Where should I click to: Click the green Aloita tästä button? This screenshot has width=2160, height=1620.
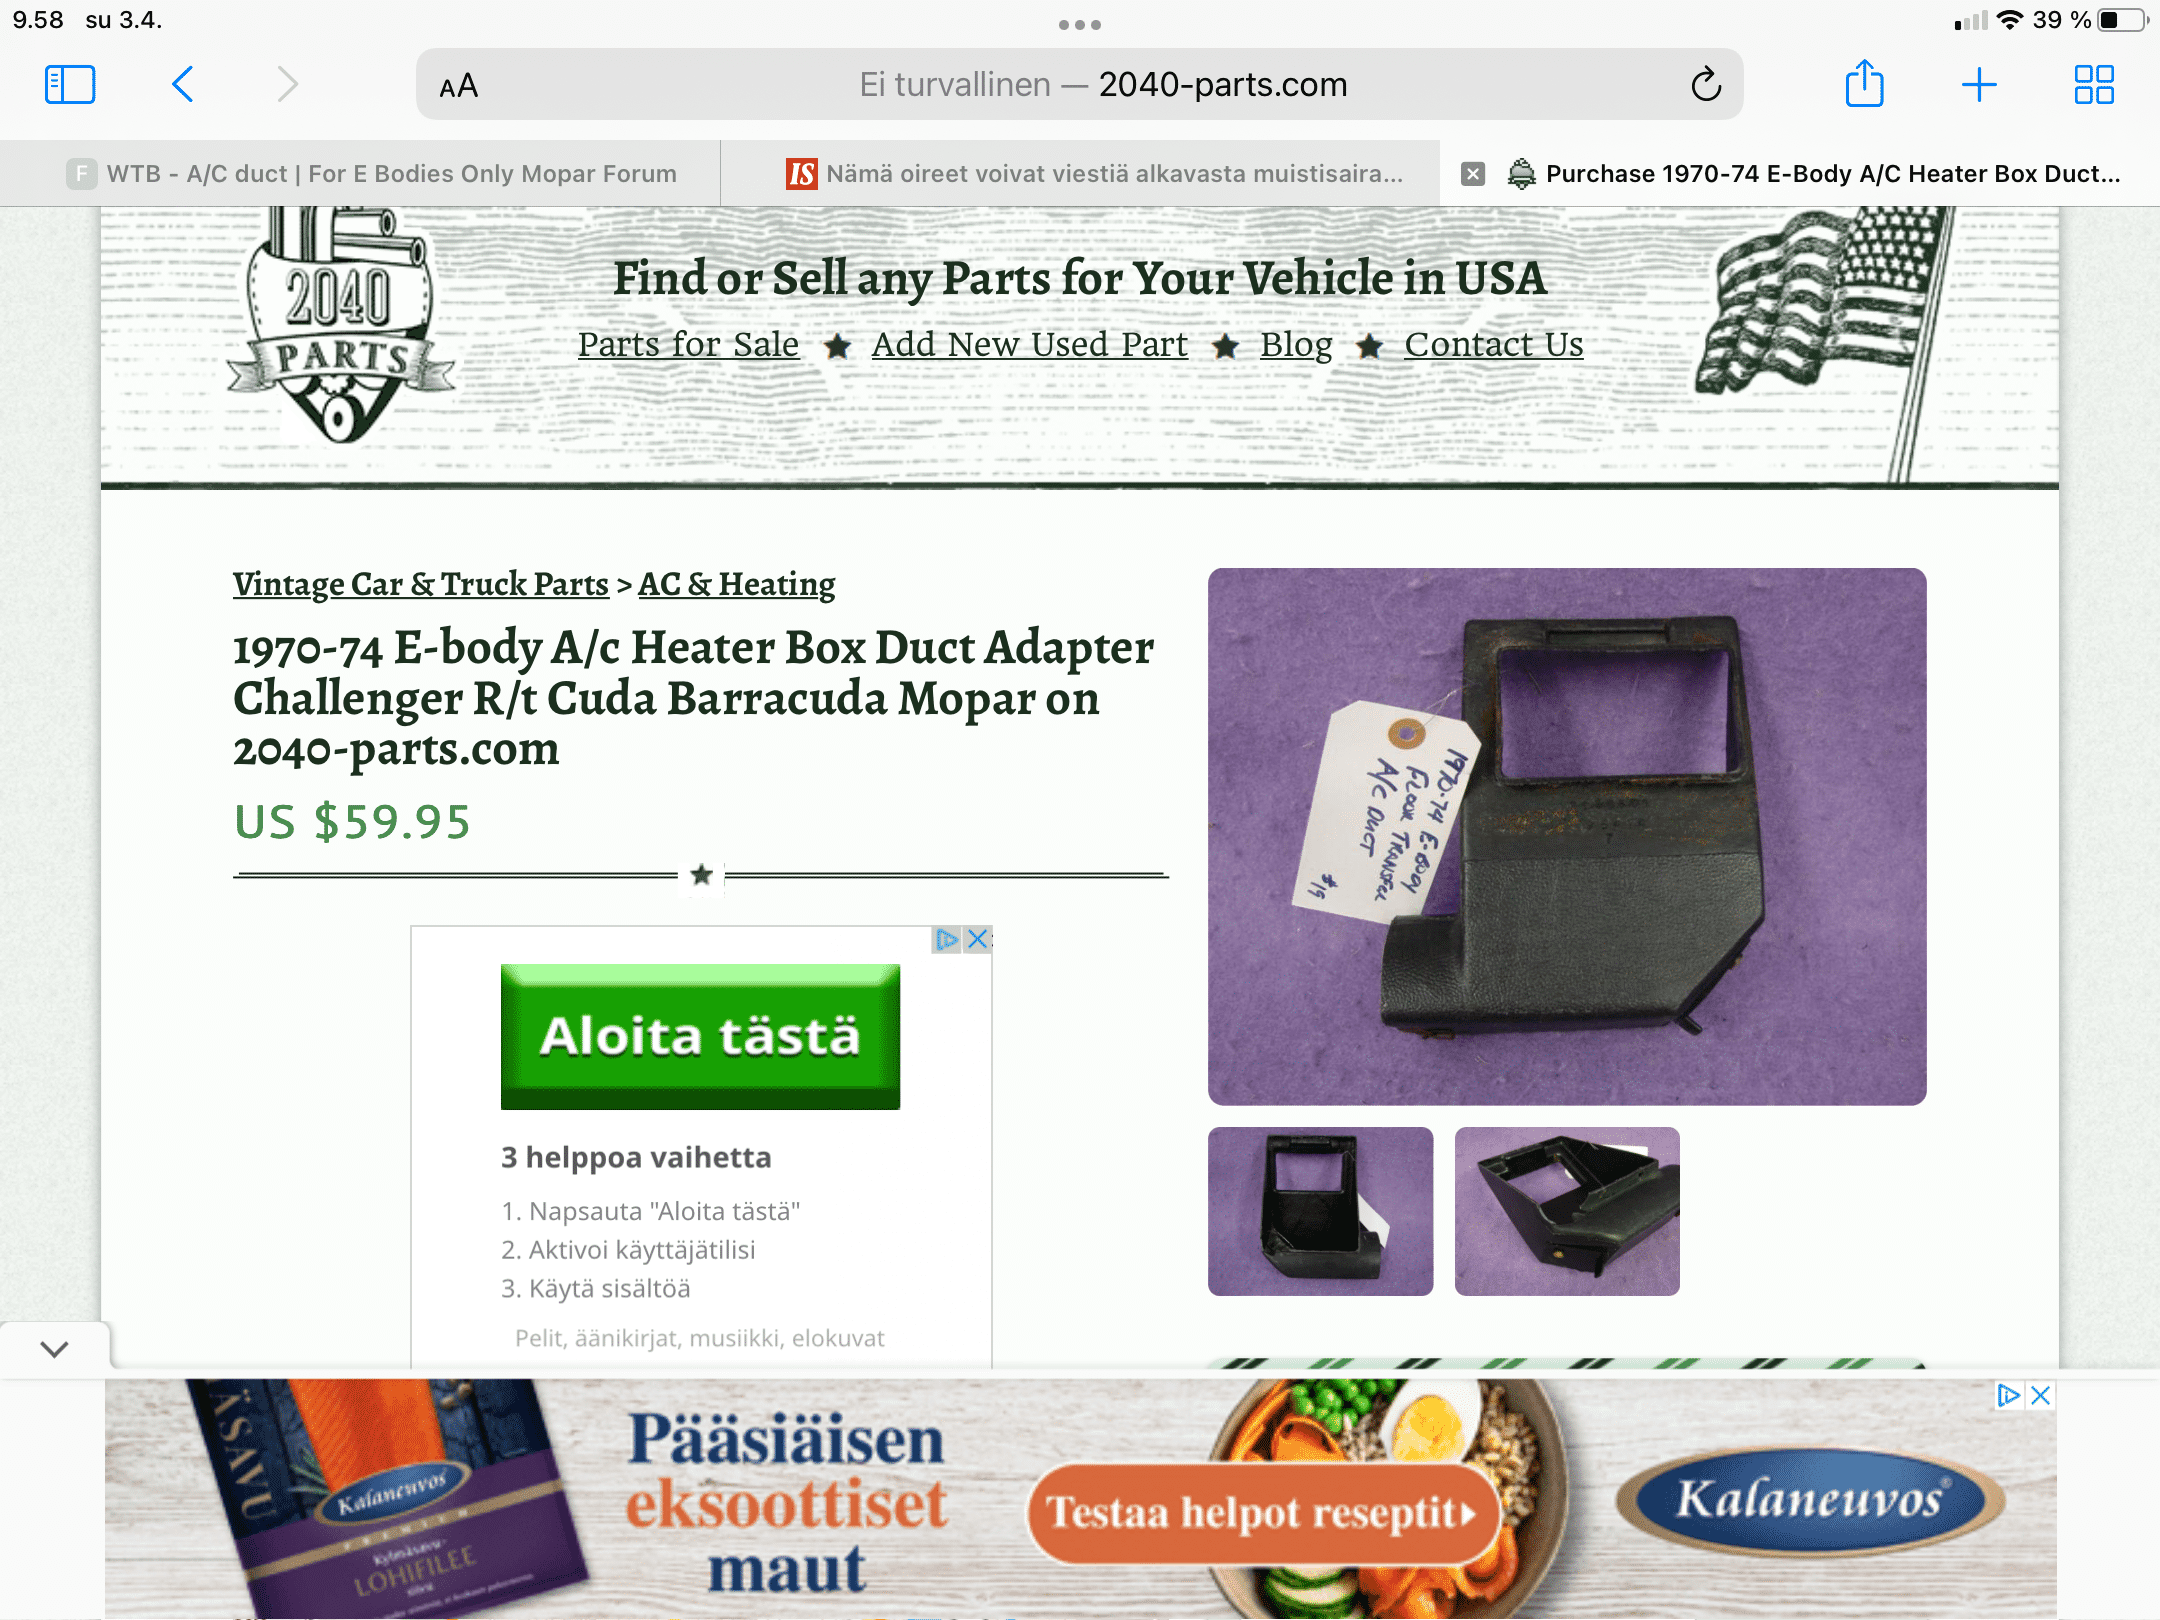(700, 1036)
